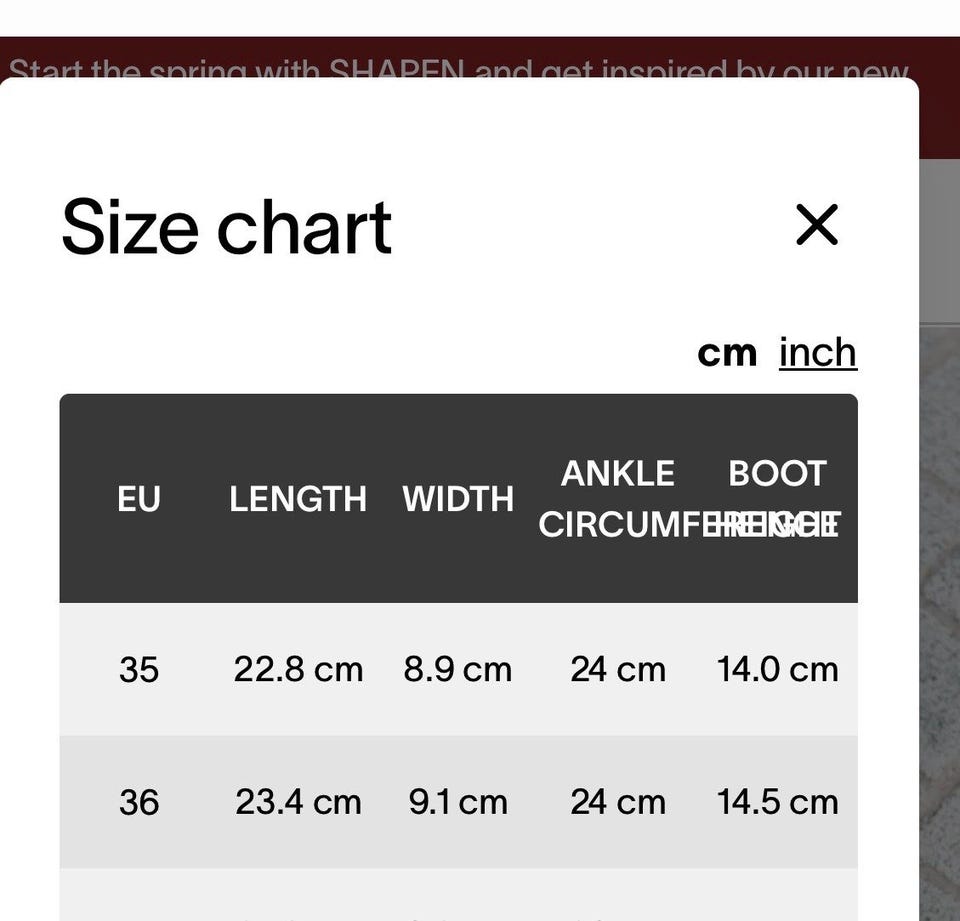Click the EU column header
The width and height of the screenshot is (960, 921).
tap(139, 498)
